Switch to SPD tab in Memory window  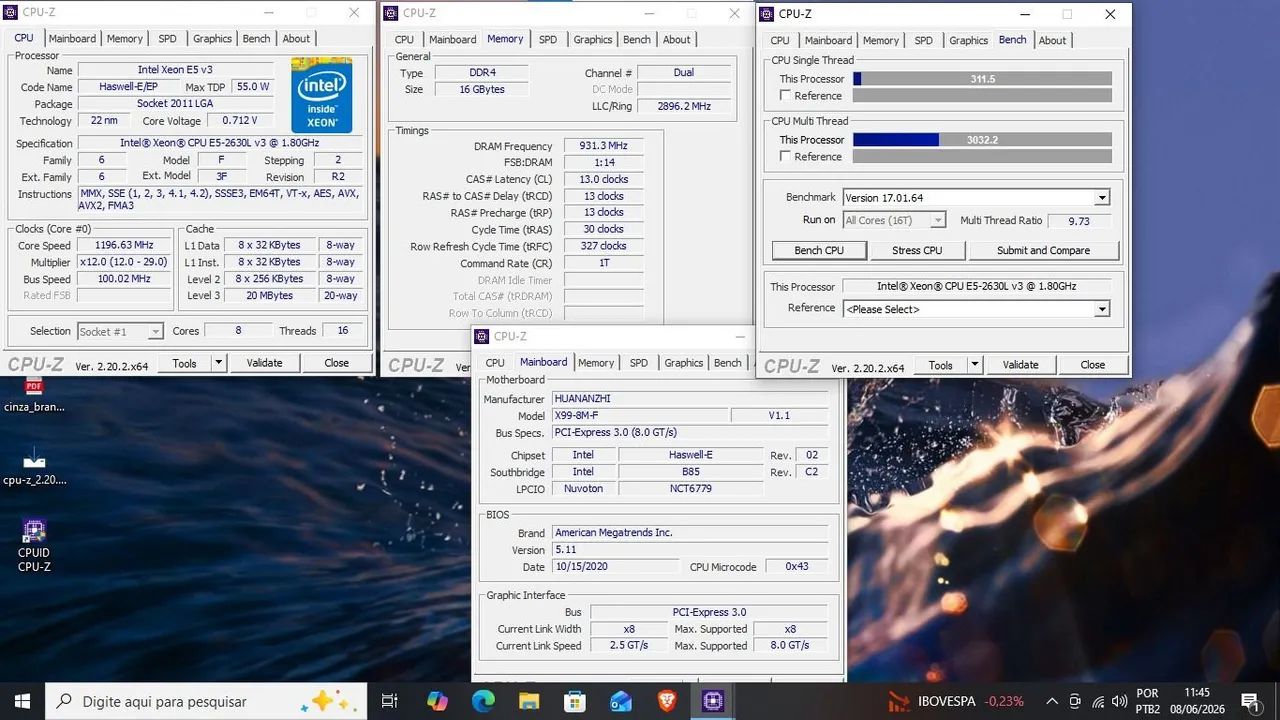(x=548, y=39)
